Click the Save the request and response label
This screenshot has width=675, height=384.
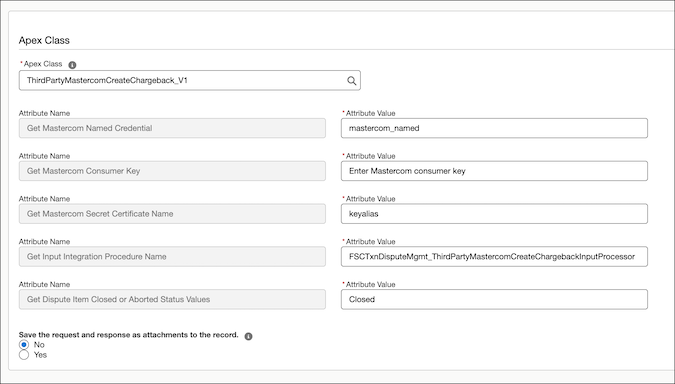click(x=128, y=334)
